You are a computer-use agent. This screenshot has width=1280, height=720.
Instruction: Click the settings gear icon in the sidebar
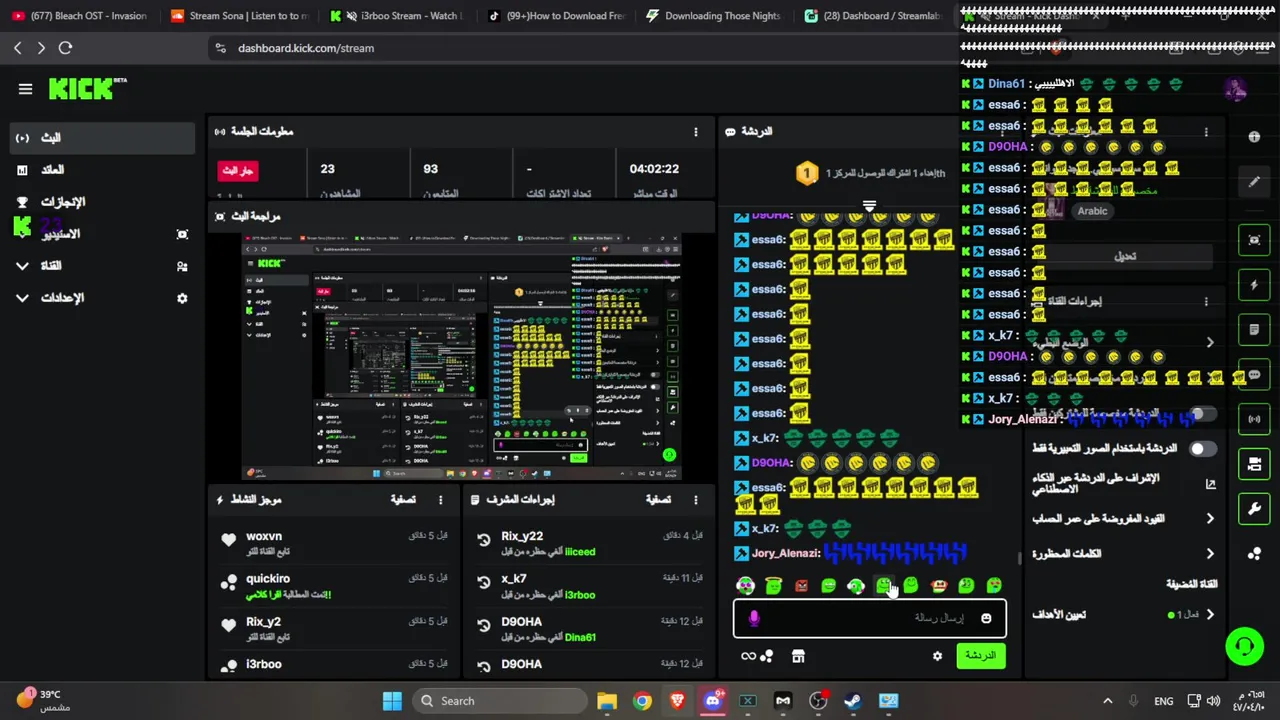[x=182, y=298]
